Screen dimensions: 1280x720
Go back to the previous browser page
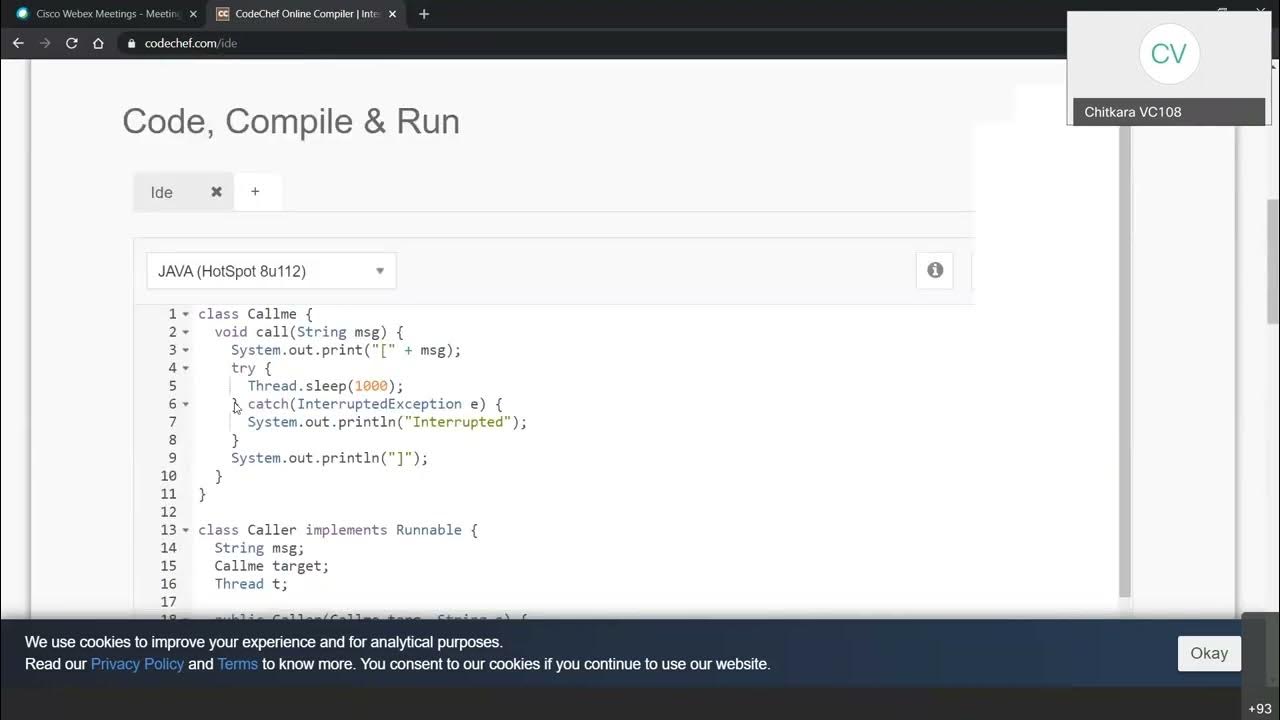coord(18,43)
